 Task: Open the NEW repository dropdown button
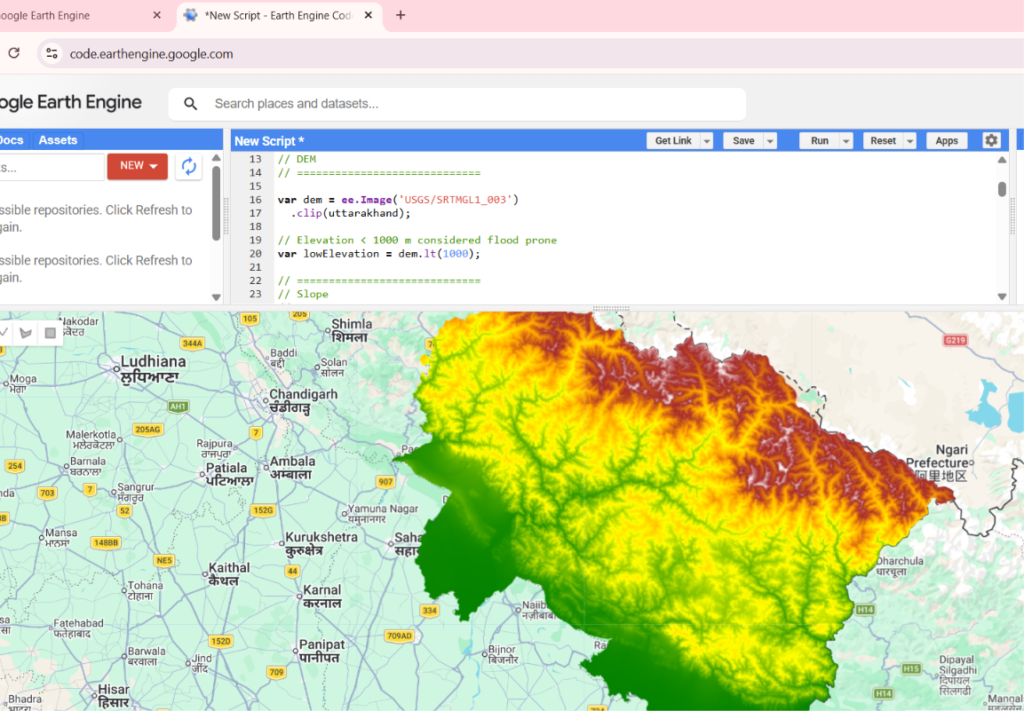[x=138, y=166]
